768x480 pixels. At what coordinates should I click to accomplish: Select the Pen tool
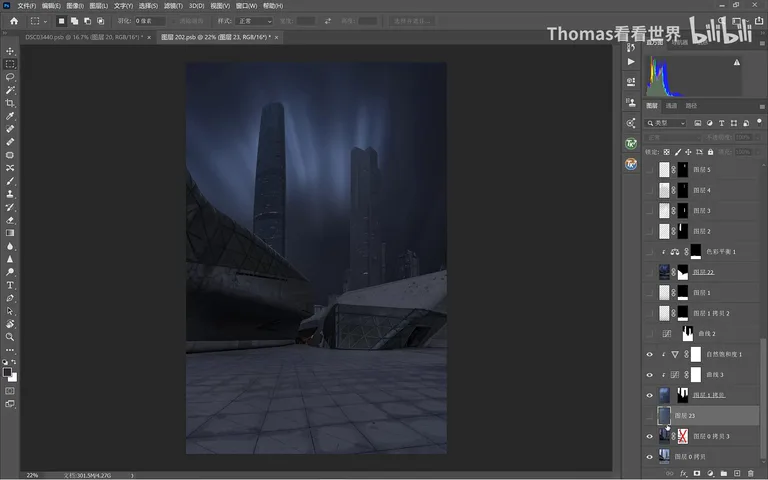click(10, 298)
